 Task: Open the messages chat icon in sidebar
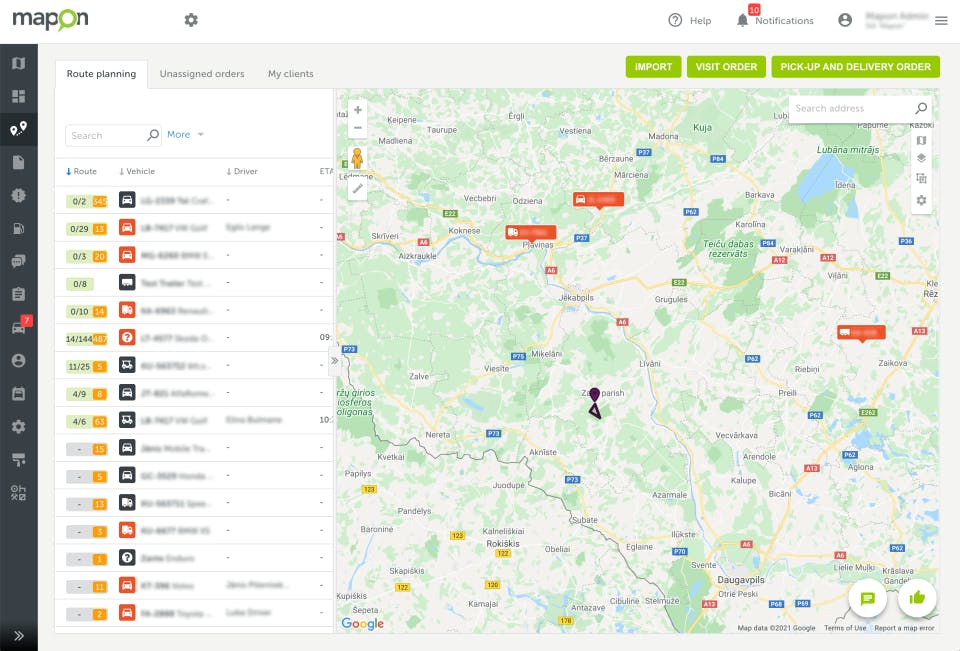pyautogui.click(x=18, y=262)
